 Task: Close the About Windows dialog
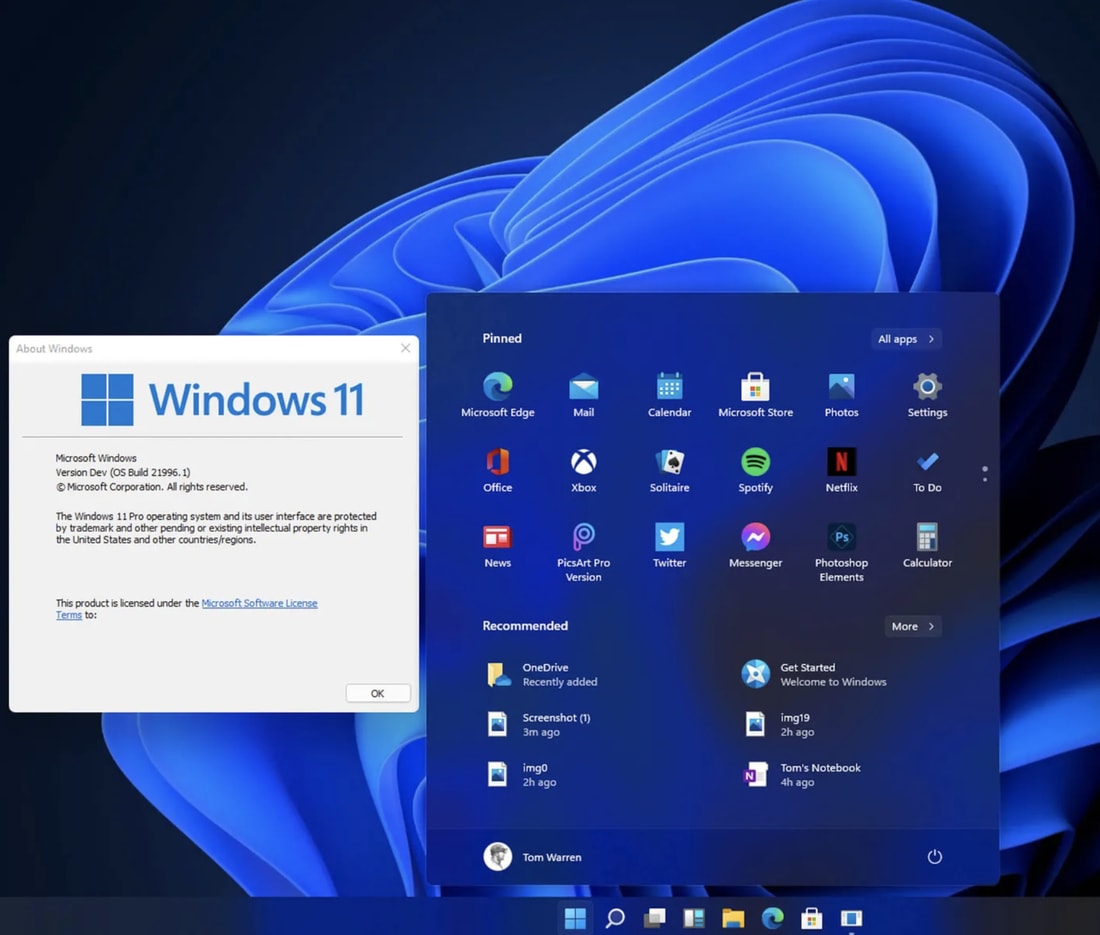pyautogui.click(x=405, y=348)
